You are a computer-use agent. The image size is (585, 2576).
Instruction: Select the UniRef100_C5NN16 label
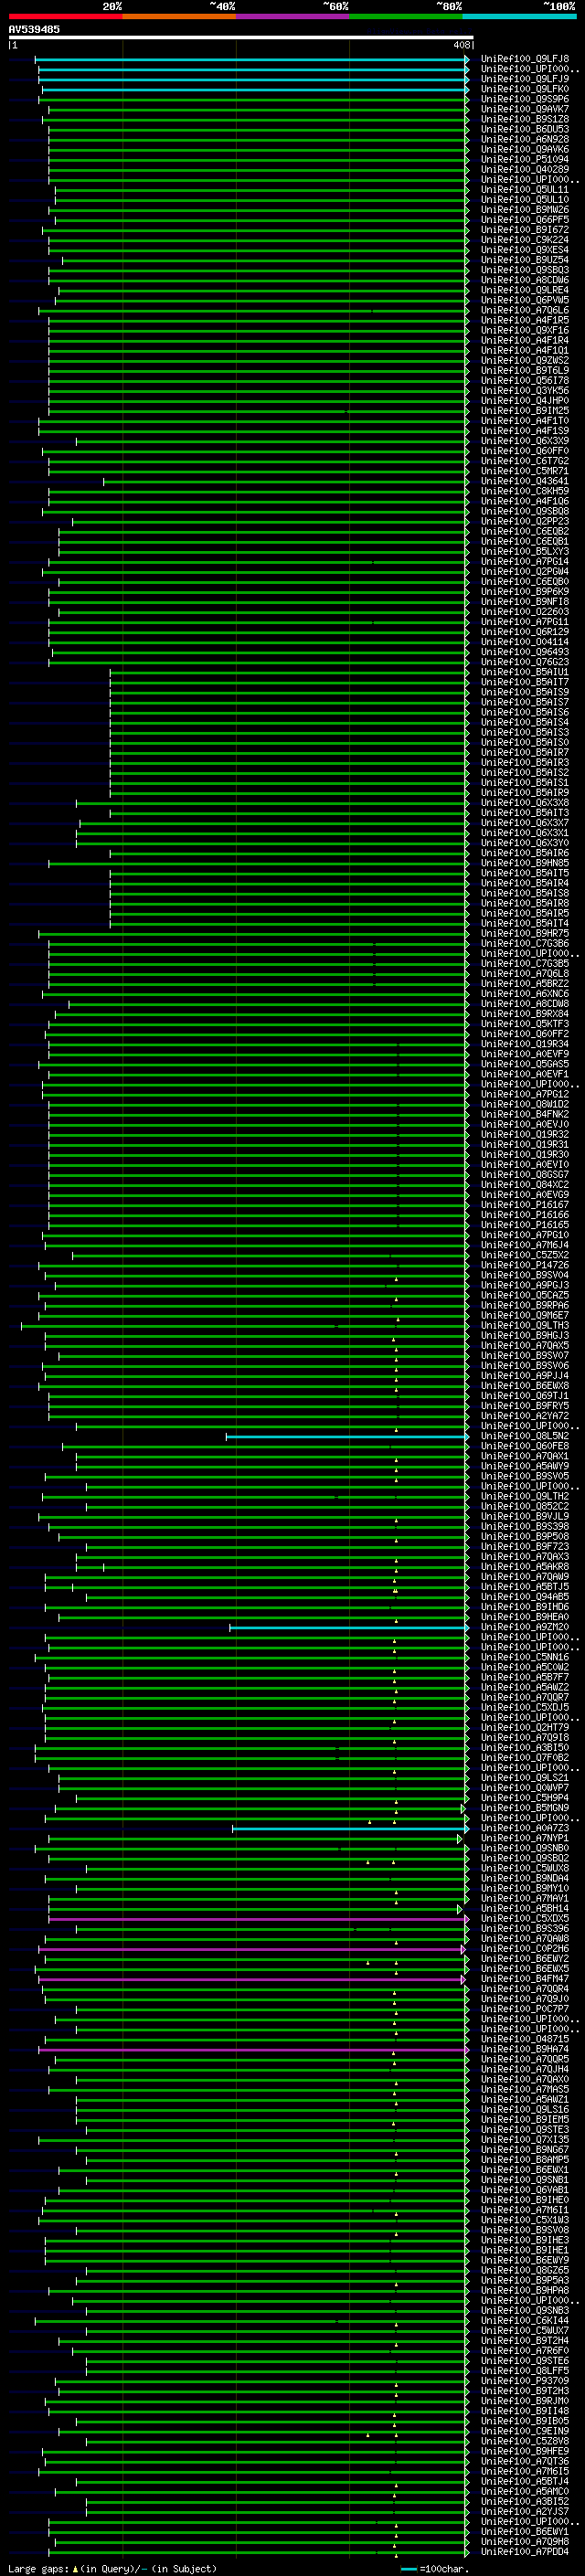pos(525,1658)
